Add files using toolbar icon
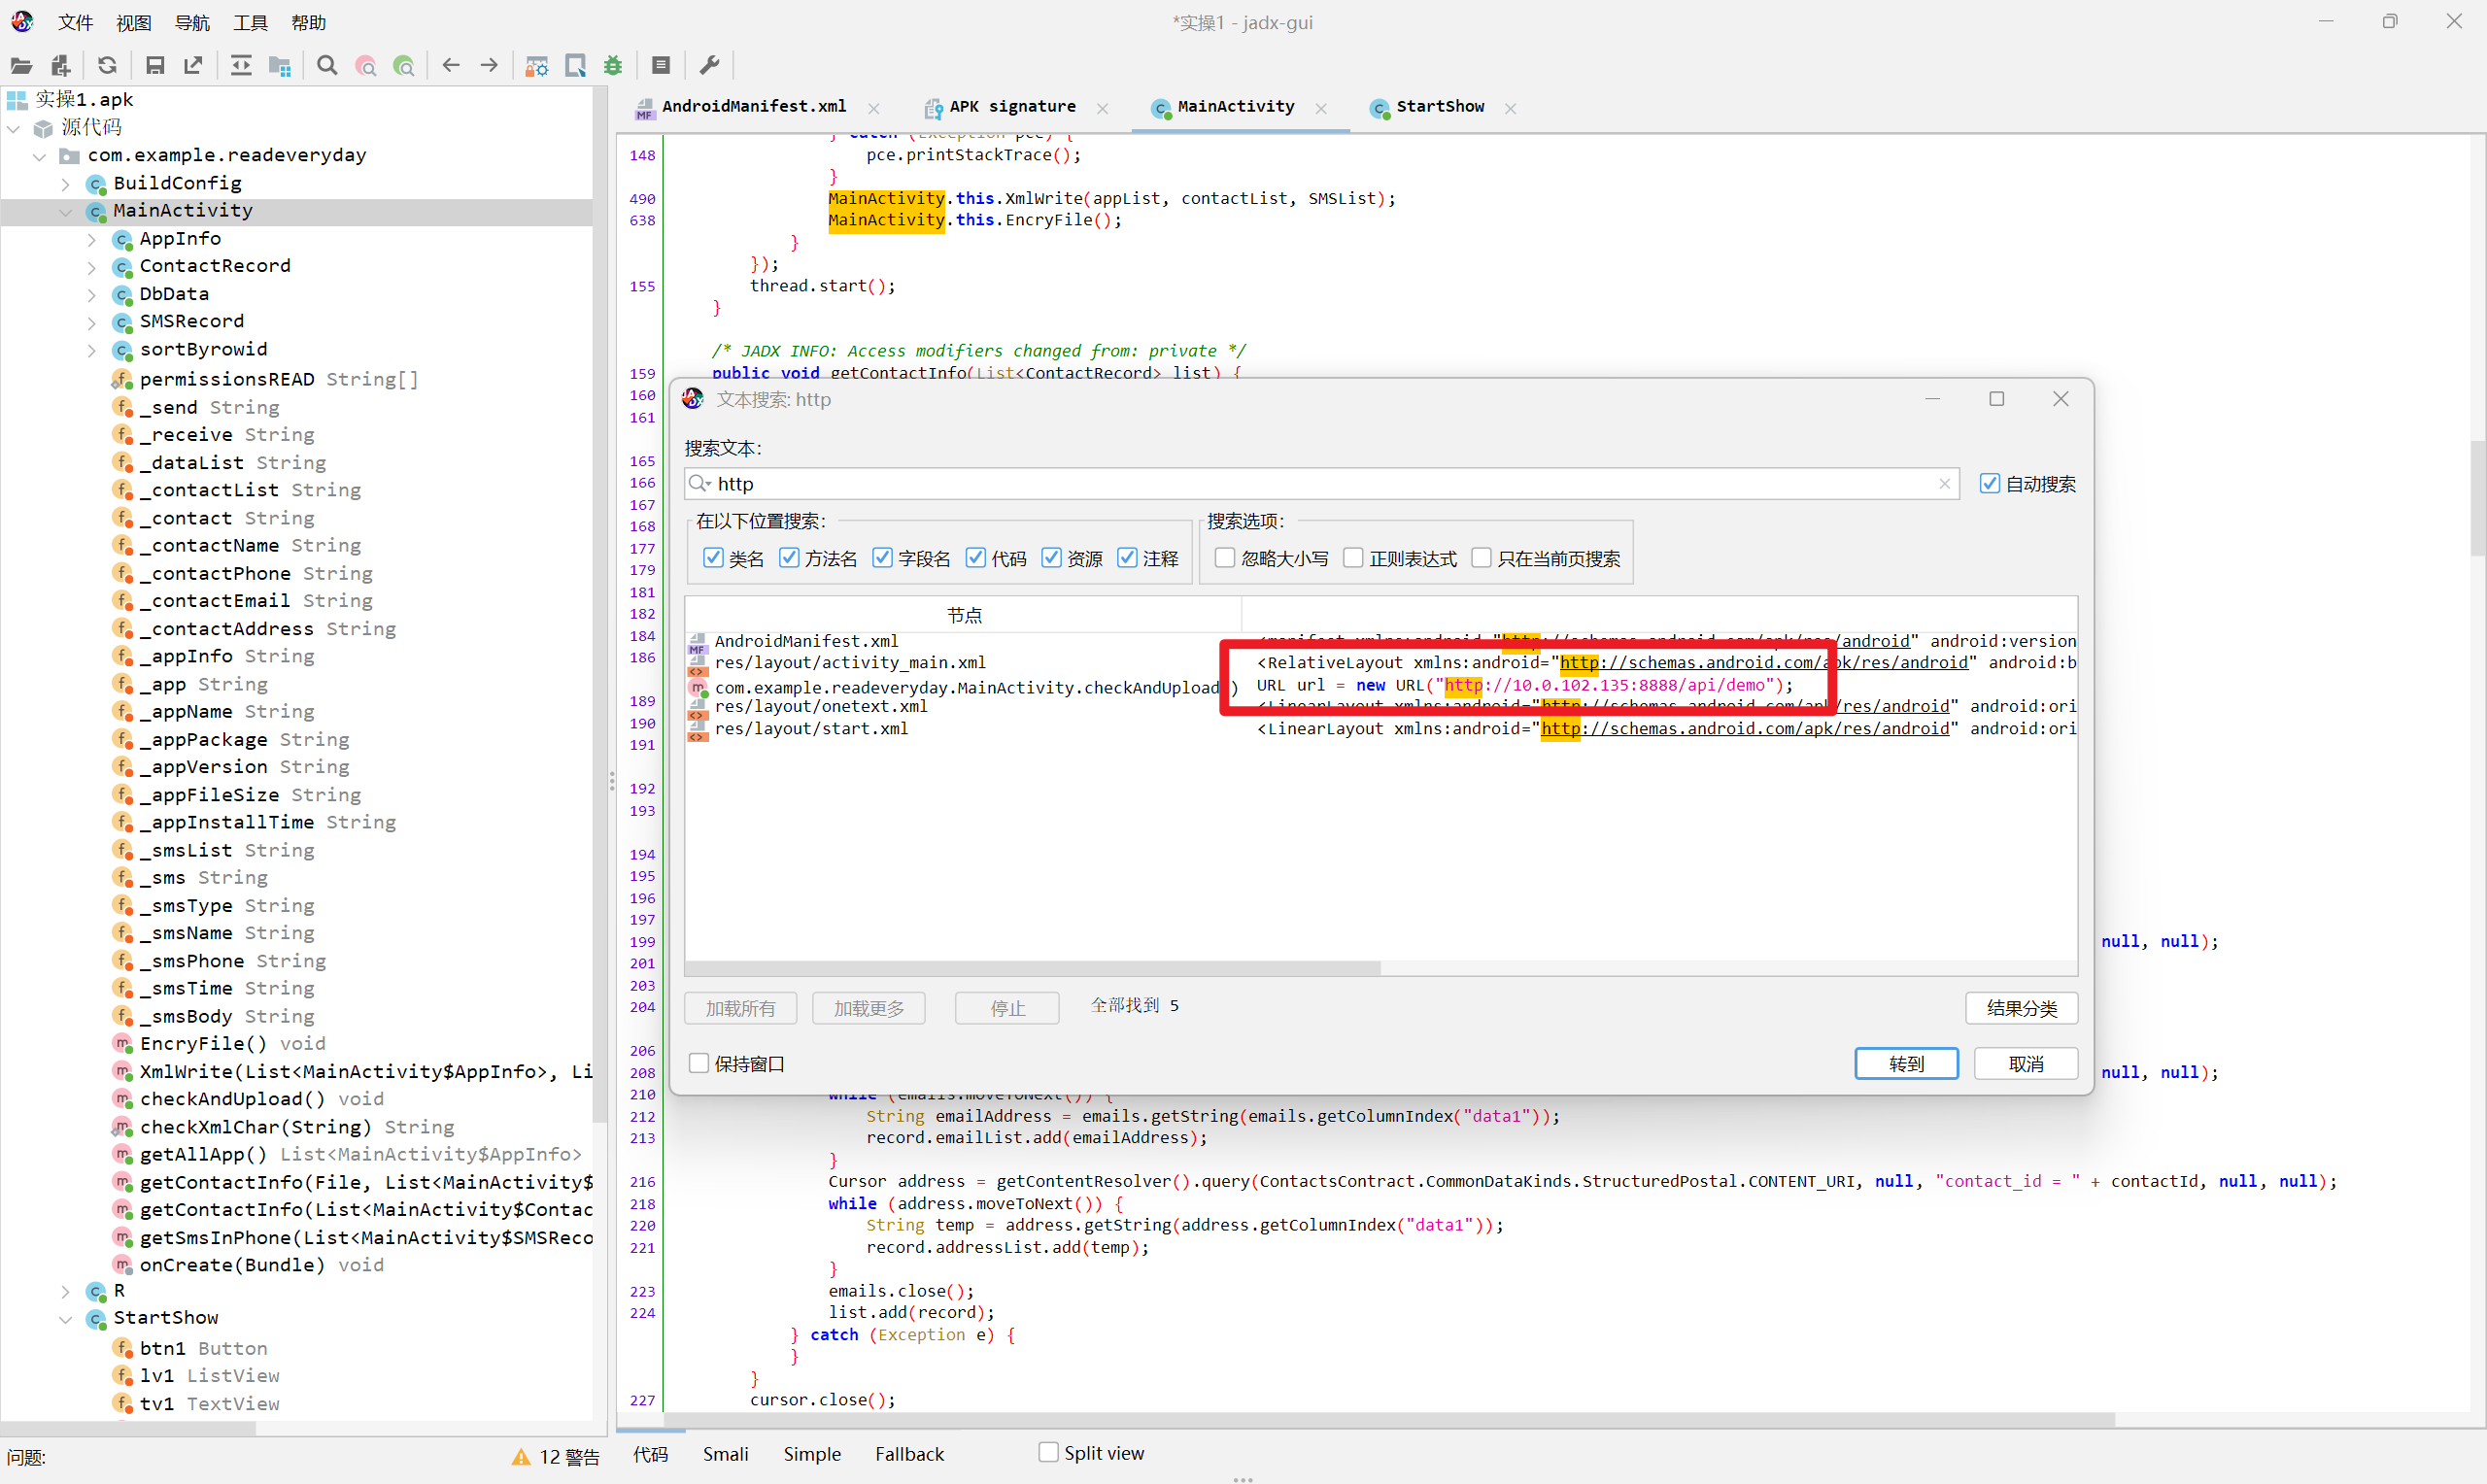 tap(61, 66)
